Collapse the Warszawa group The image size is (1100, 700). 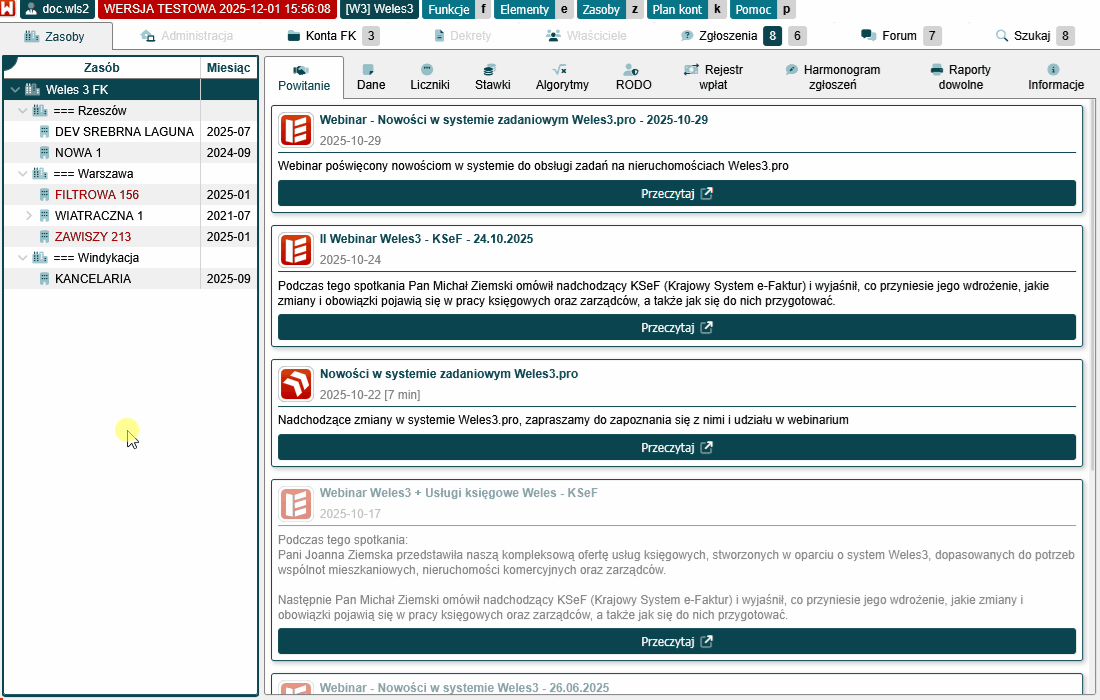pos(22,174)
